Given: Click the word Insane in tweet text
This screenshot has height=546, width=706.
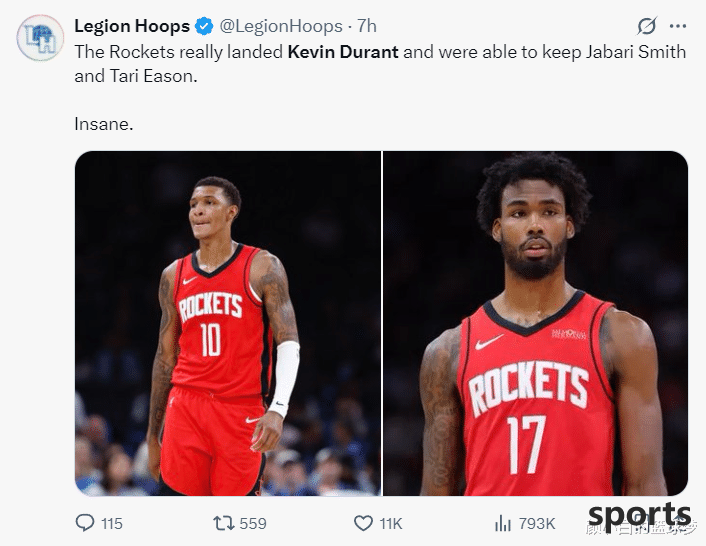Looking at the screenshot, I should click(x=104, y=124).
